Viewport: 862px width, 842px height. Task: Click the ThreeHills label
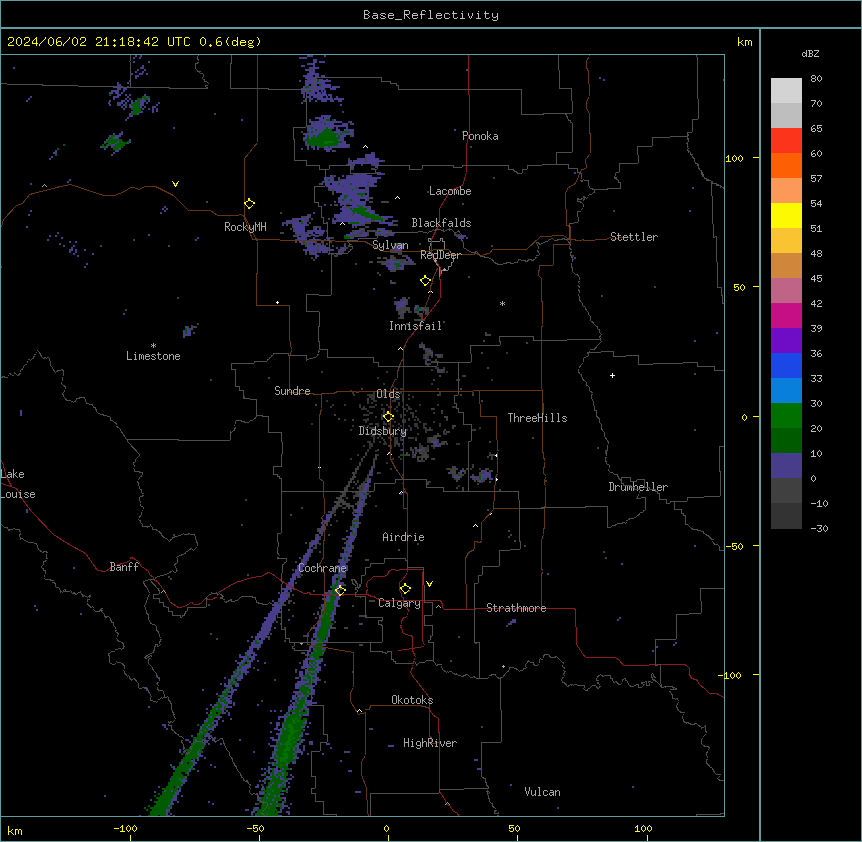tap(537, 418)
